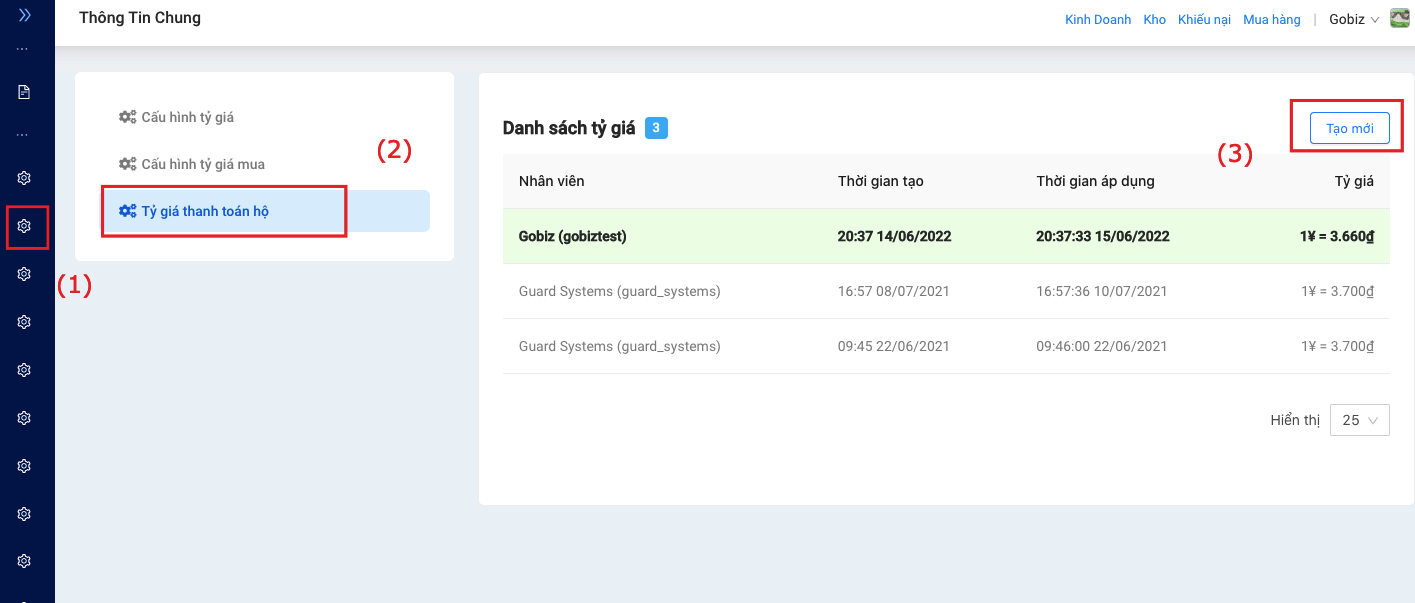Open the Cấu hình tỷ giá menu item
This screenshot has width=1415, height=603.
(187, 117)
